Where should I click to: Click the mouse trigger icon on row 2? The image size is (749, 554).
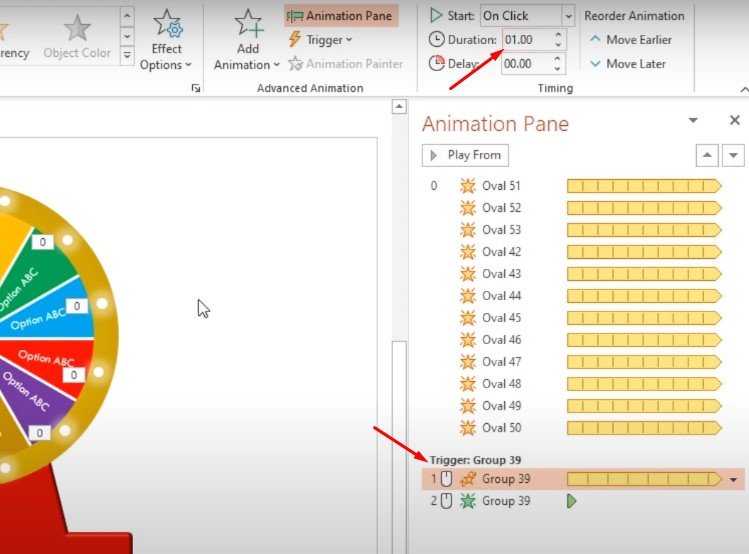[446, 501]
